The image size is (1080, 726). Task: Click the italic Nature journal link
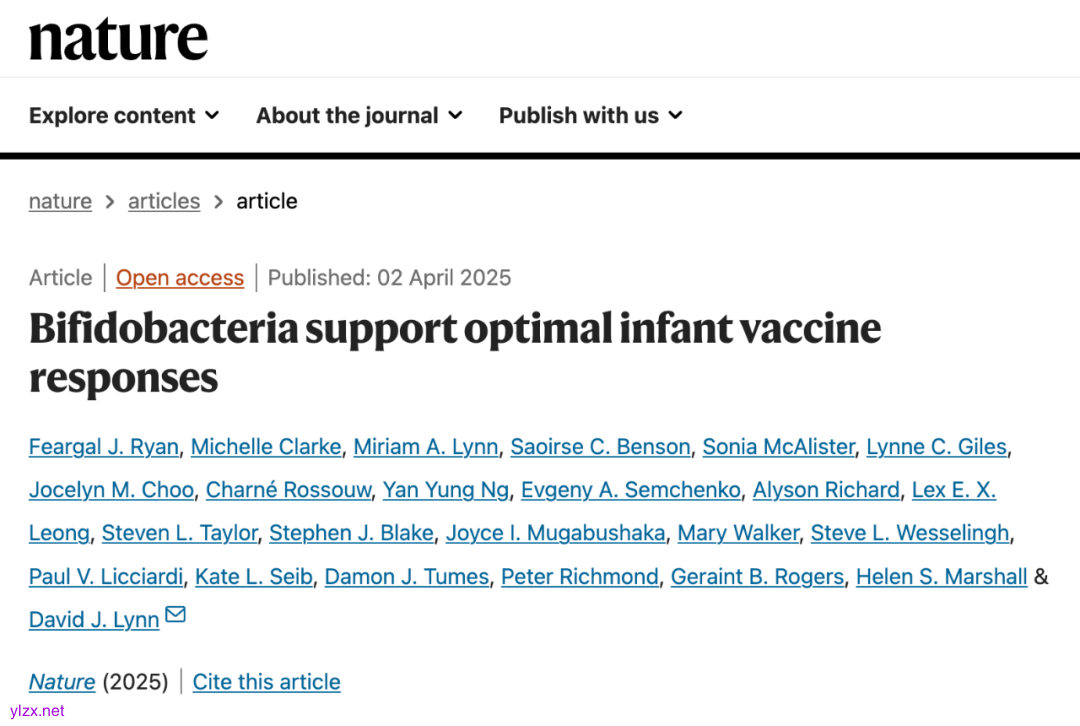pyautogui.click(x=62, y=682)
